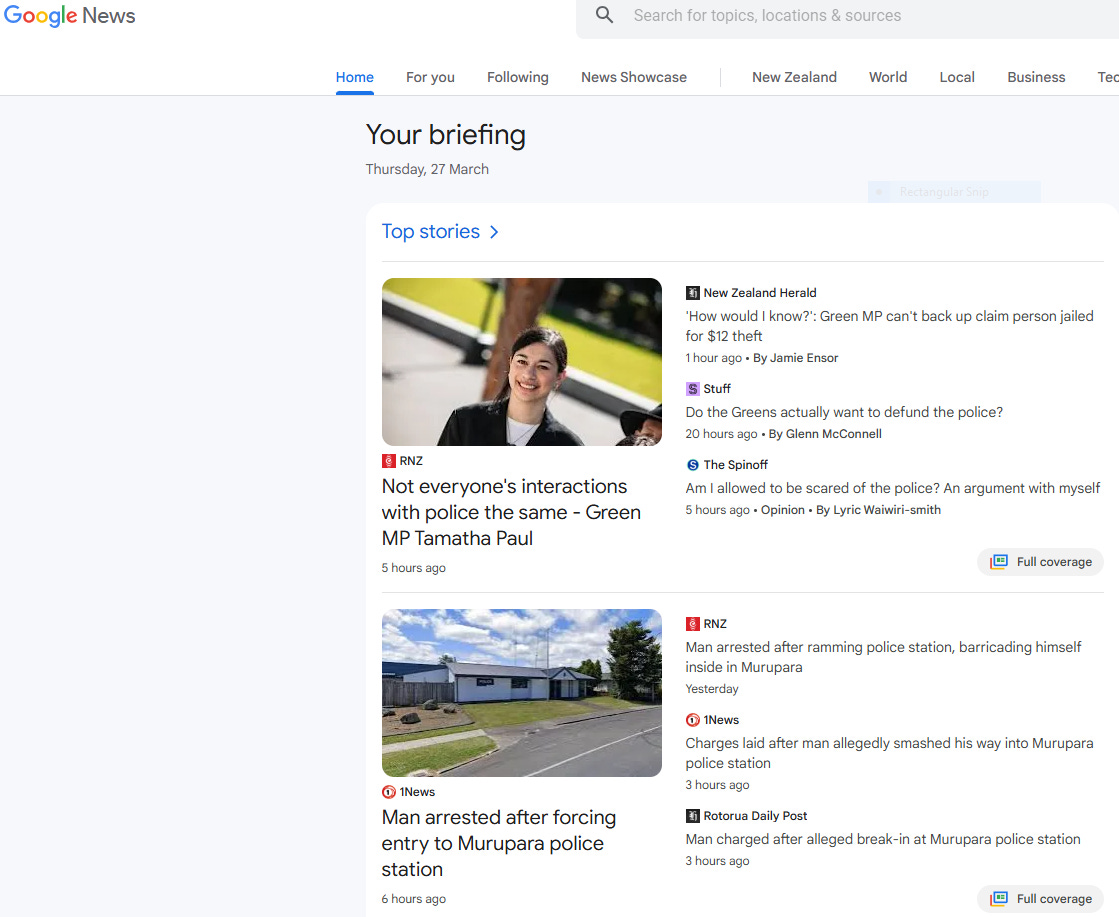The width and height of the screenshot is (1119, 917).
Task: Click '6 hours ago' under Murupara headline
Action: coord(413,899)
